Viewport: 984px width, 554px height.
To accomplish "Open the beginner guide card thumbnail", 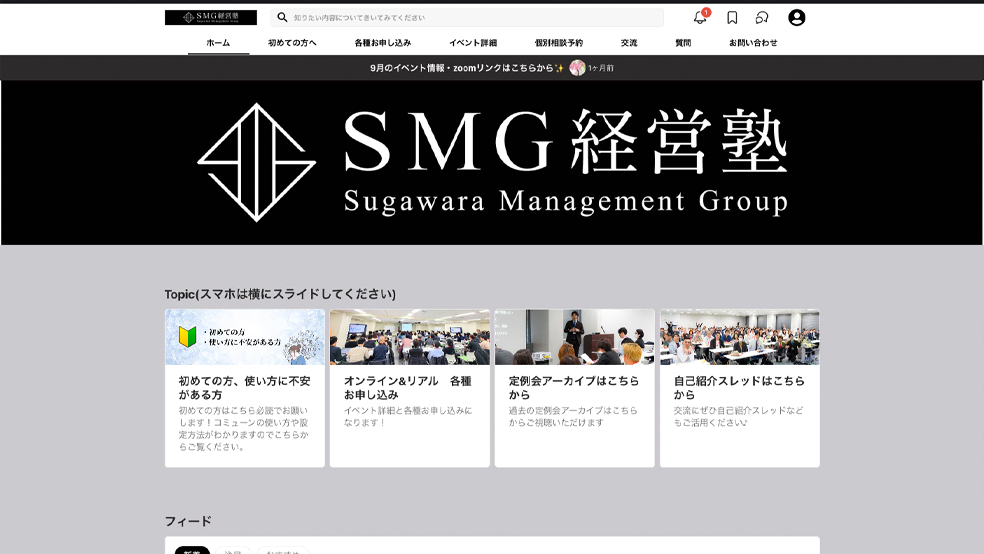I will [245, 337].
